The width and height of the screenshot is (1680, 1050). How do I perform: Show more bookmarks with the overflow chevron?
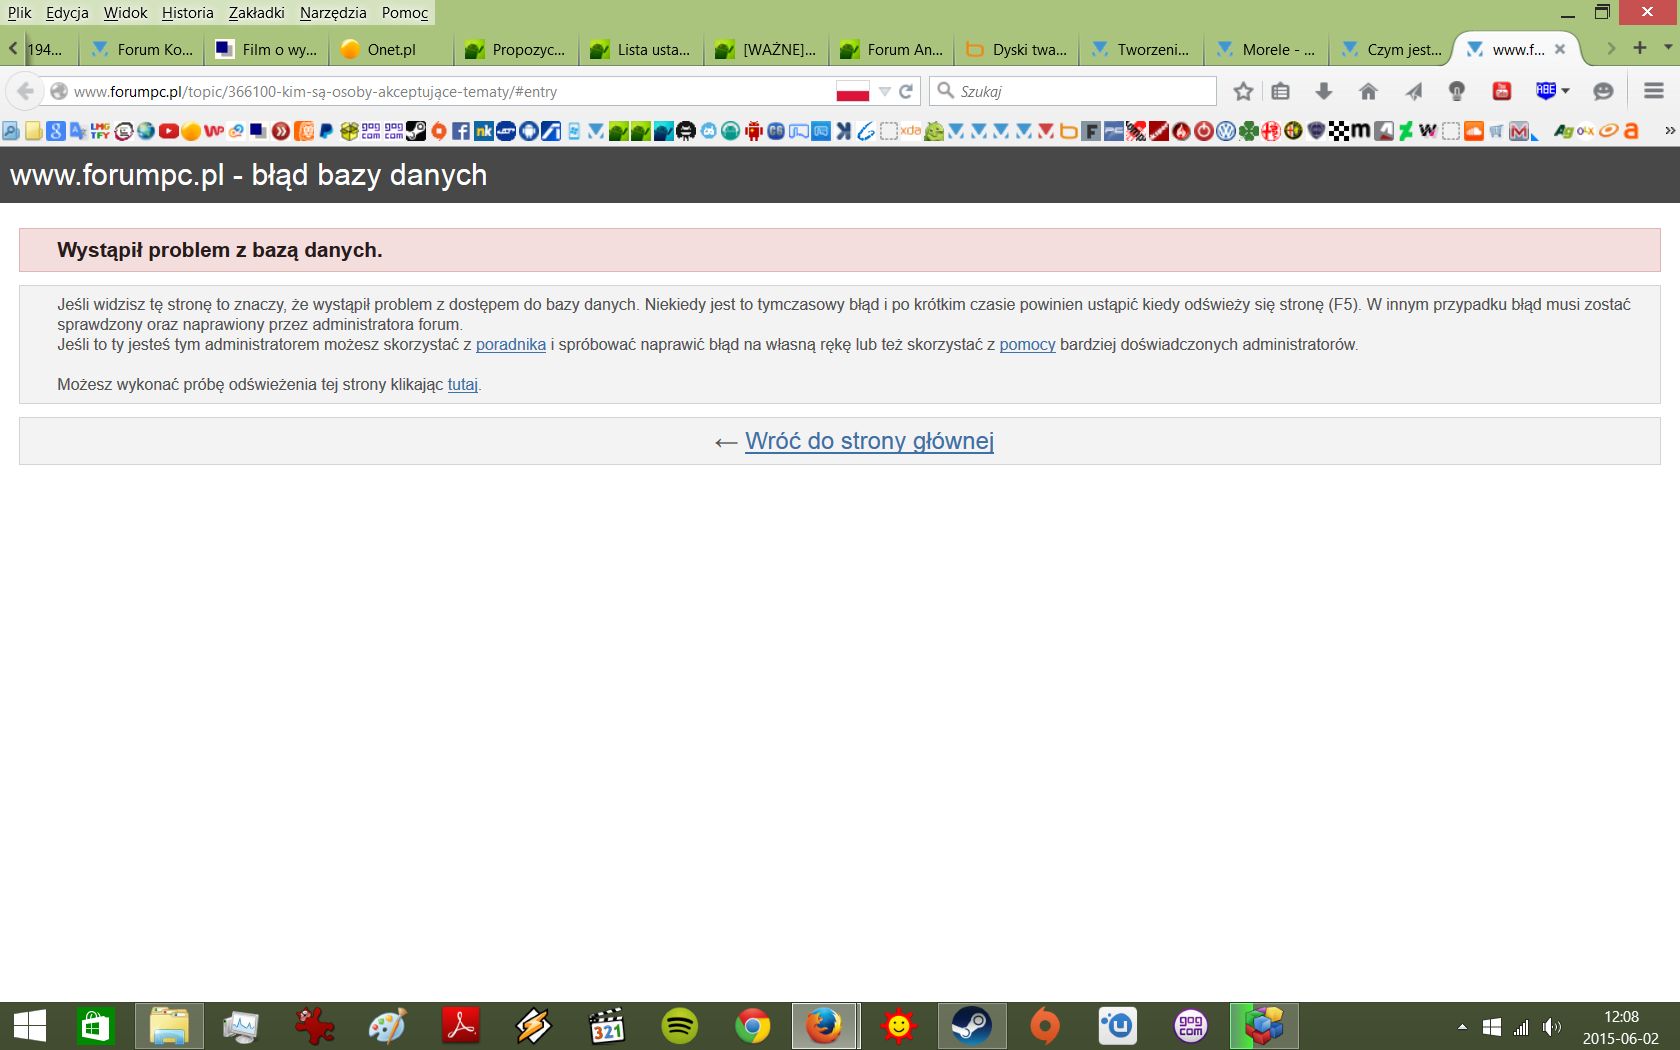click(x=1669, y=131)
